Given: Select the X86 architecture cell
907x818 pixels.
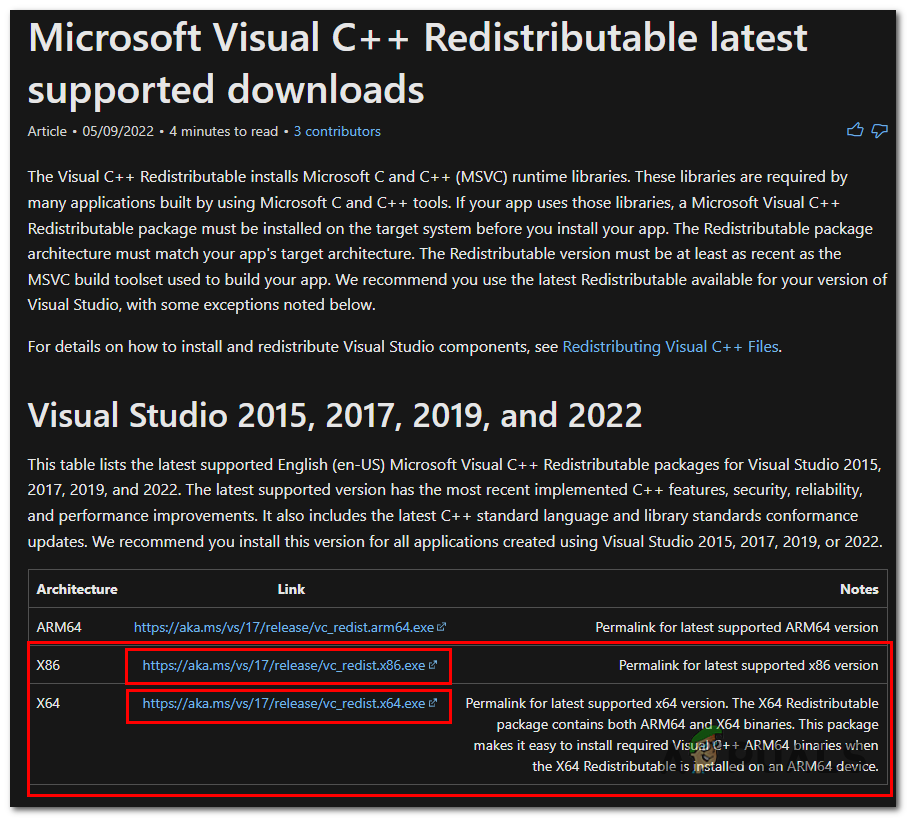Looking at the screenshot, I should (x=48, y=665).
